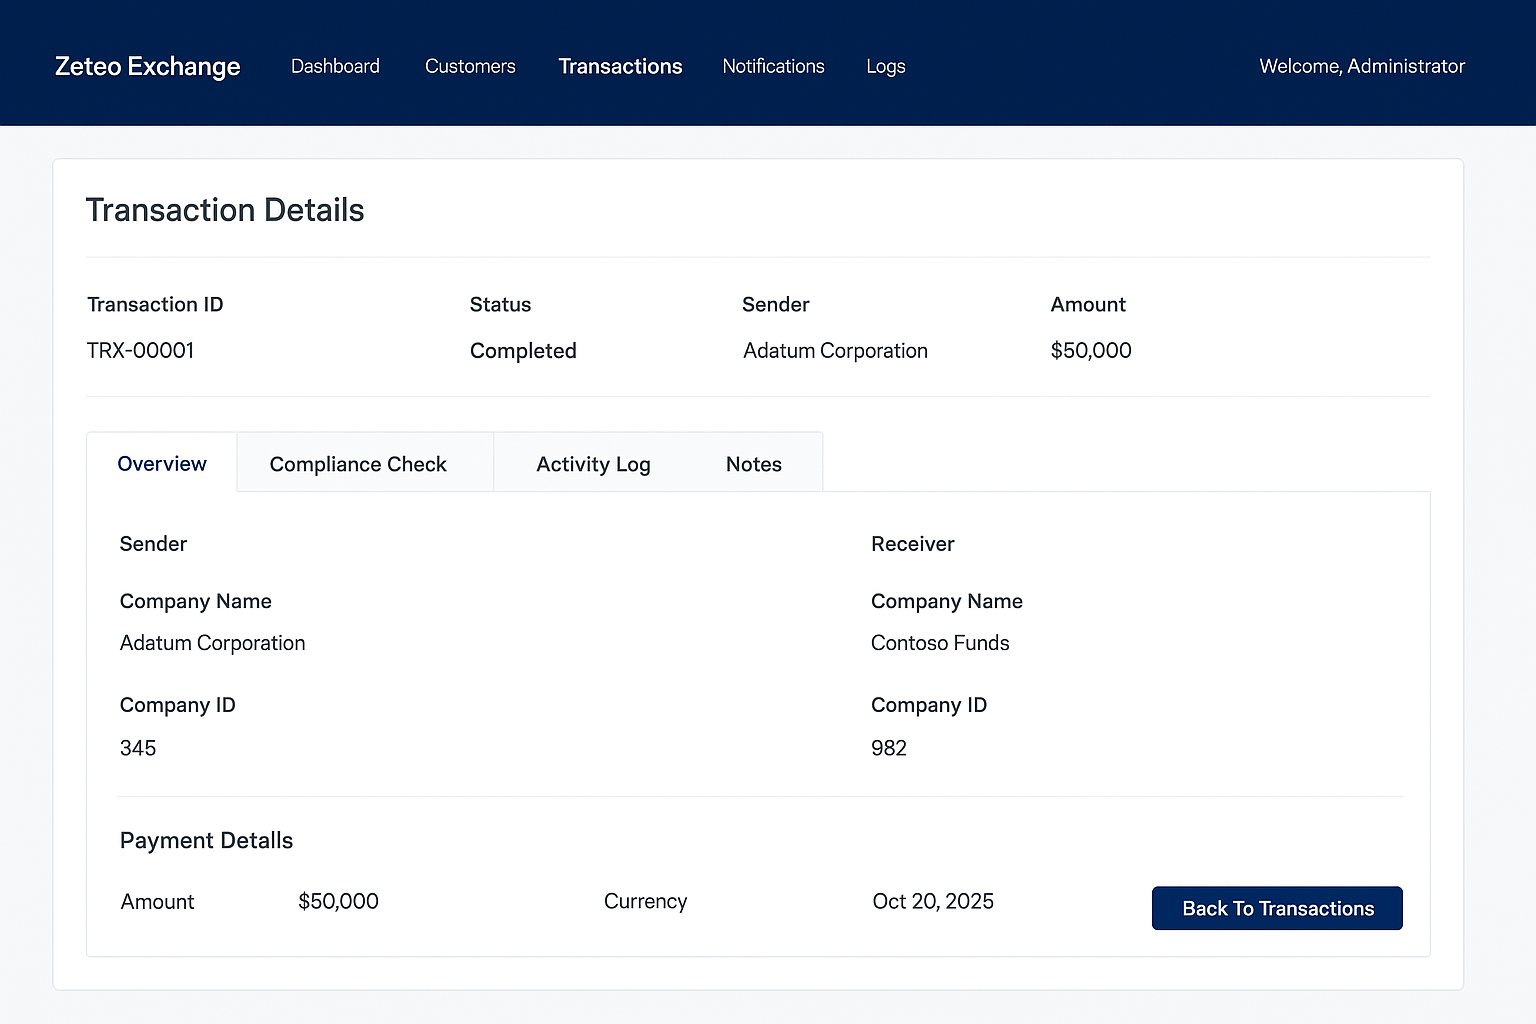
Task: Select the Oct 20, 2025 date value
Action: tap(932, 901)
